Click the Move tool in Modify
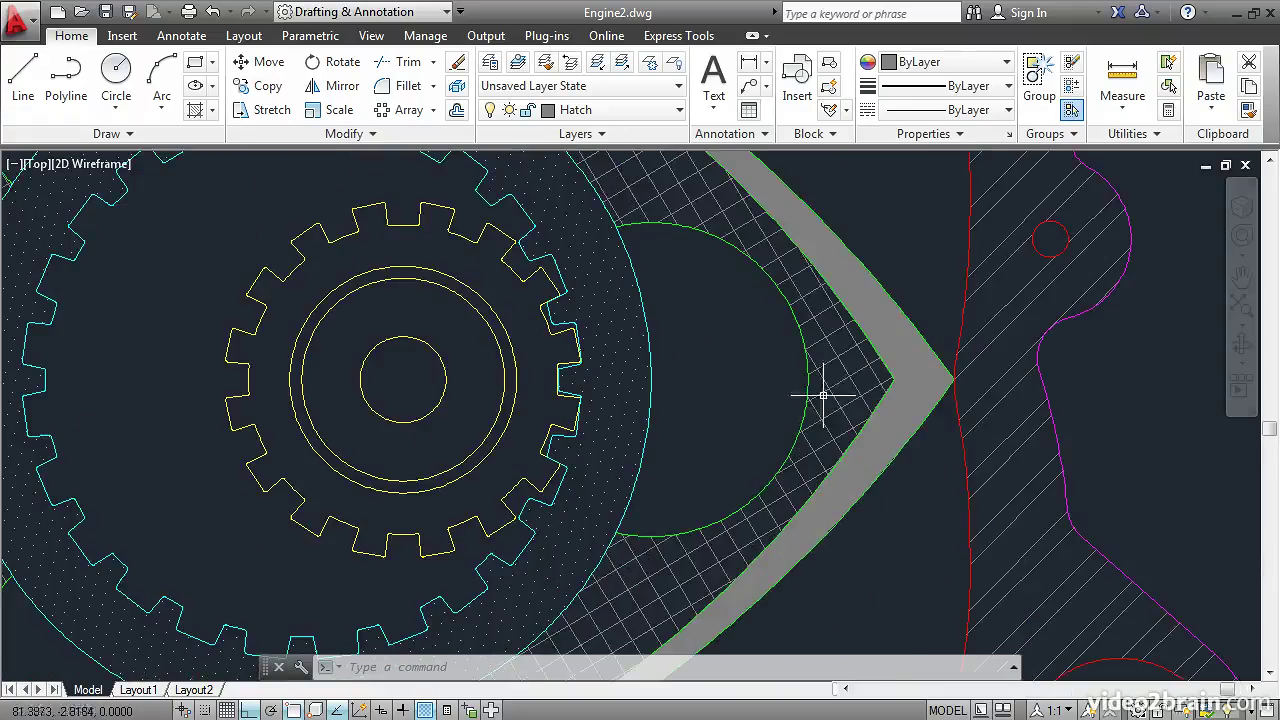Viewport: 1280px width, 720px height. pos(259,62)
